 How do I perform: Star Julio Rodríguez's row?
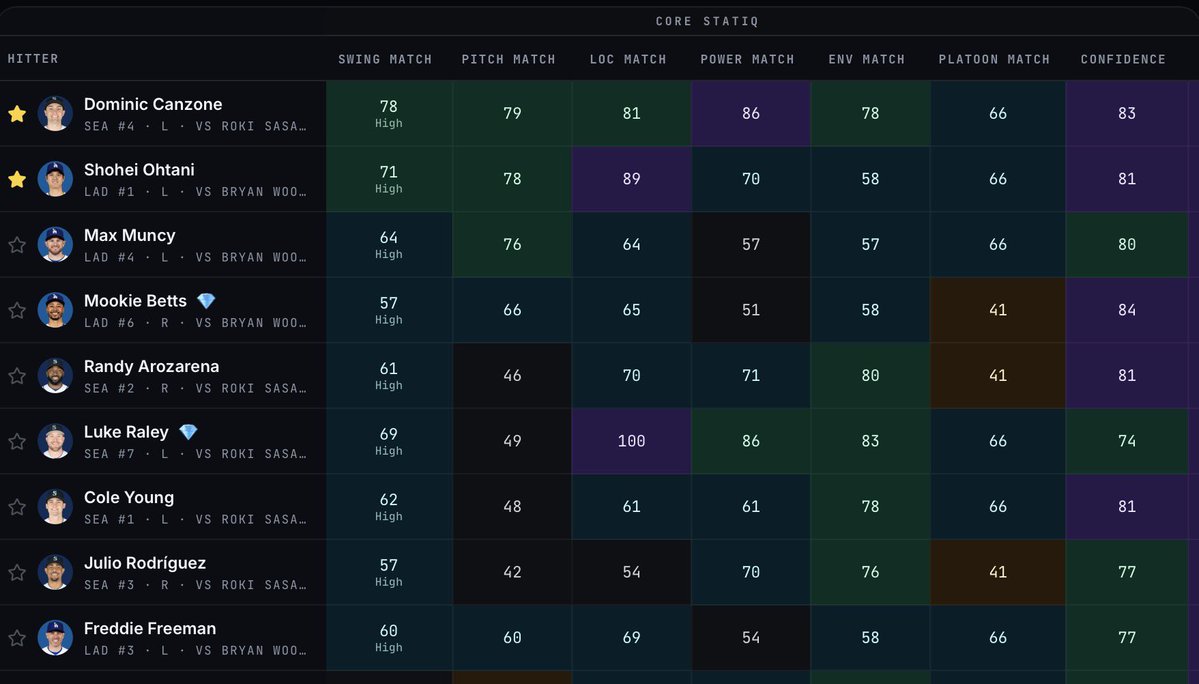click(17, 572)
